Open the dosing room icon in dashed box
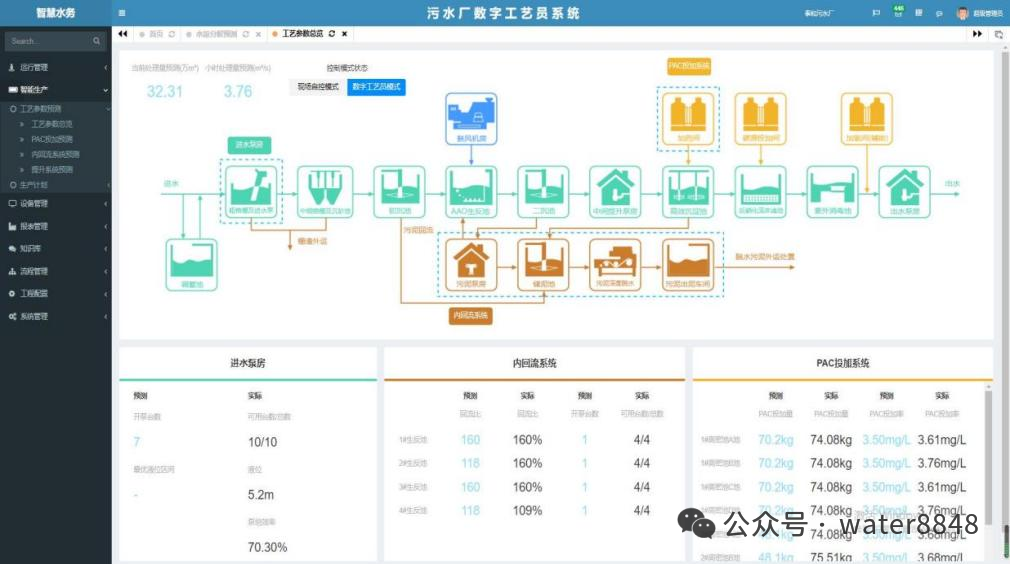This screenshot has height=564, width=1010. (688, 118)
